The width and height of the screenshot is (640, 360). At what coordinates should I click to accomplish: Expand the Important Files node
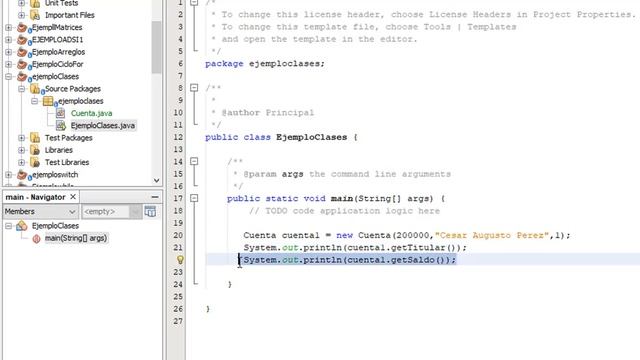tap(22, 15)
